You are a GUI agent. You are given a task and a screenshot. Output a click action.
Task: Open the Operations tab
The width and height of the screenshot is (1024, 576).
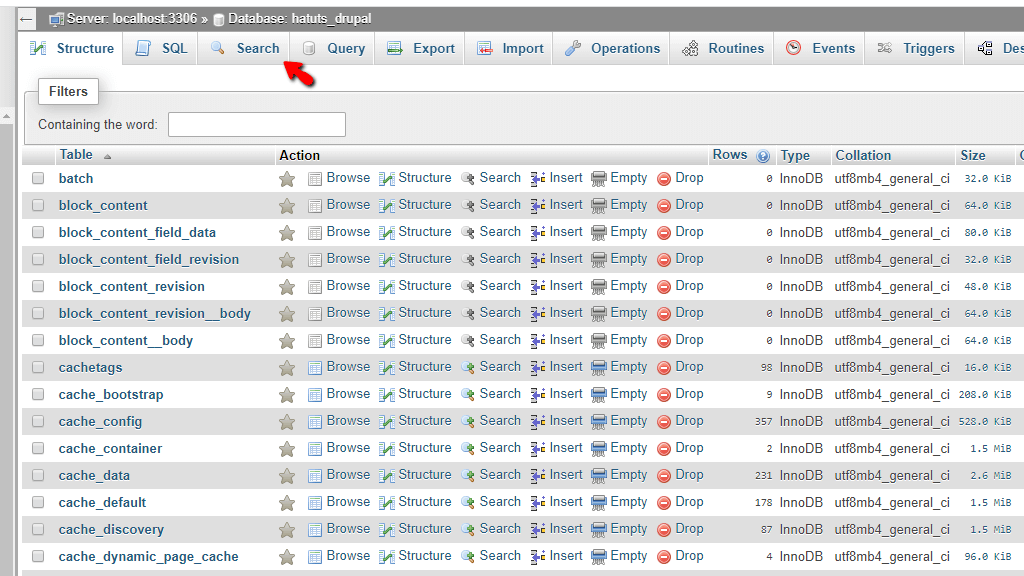click(x=612, y=48)
